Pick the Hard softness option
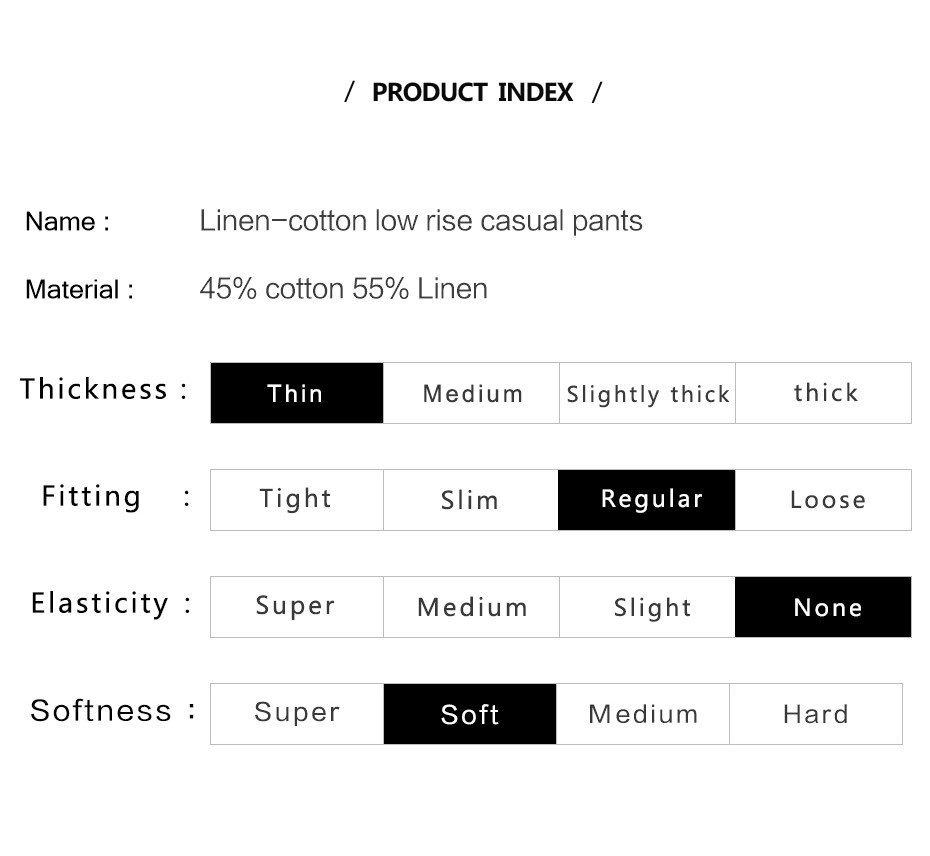This screenshot has width=930, height=856. [816, 714]
